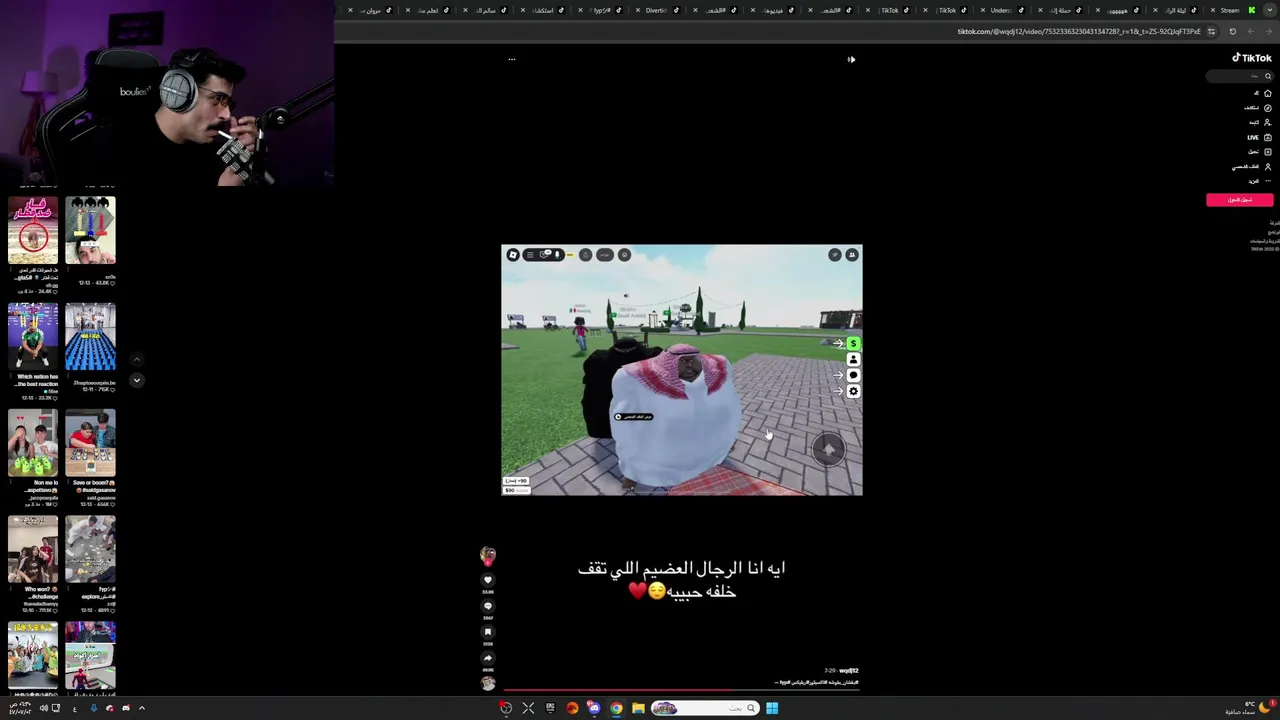This screenshot has height=720, width=1280.
Task: Reload the page in the browser toolbar
Action: tap(1232, 31)
